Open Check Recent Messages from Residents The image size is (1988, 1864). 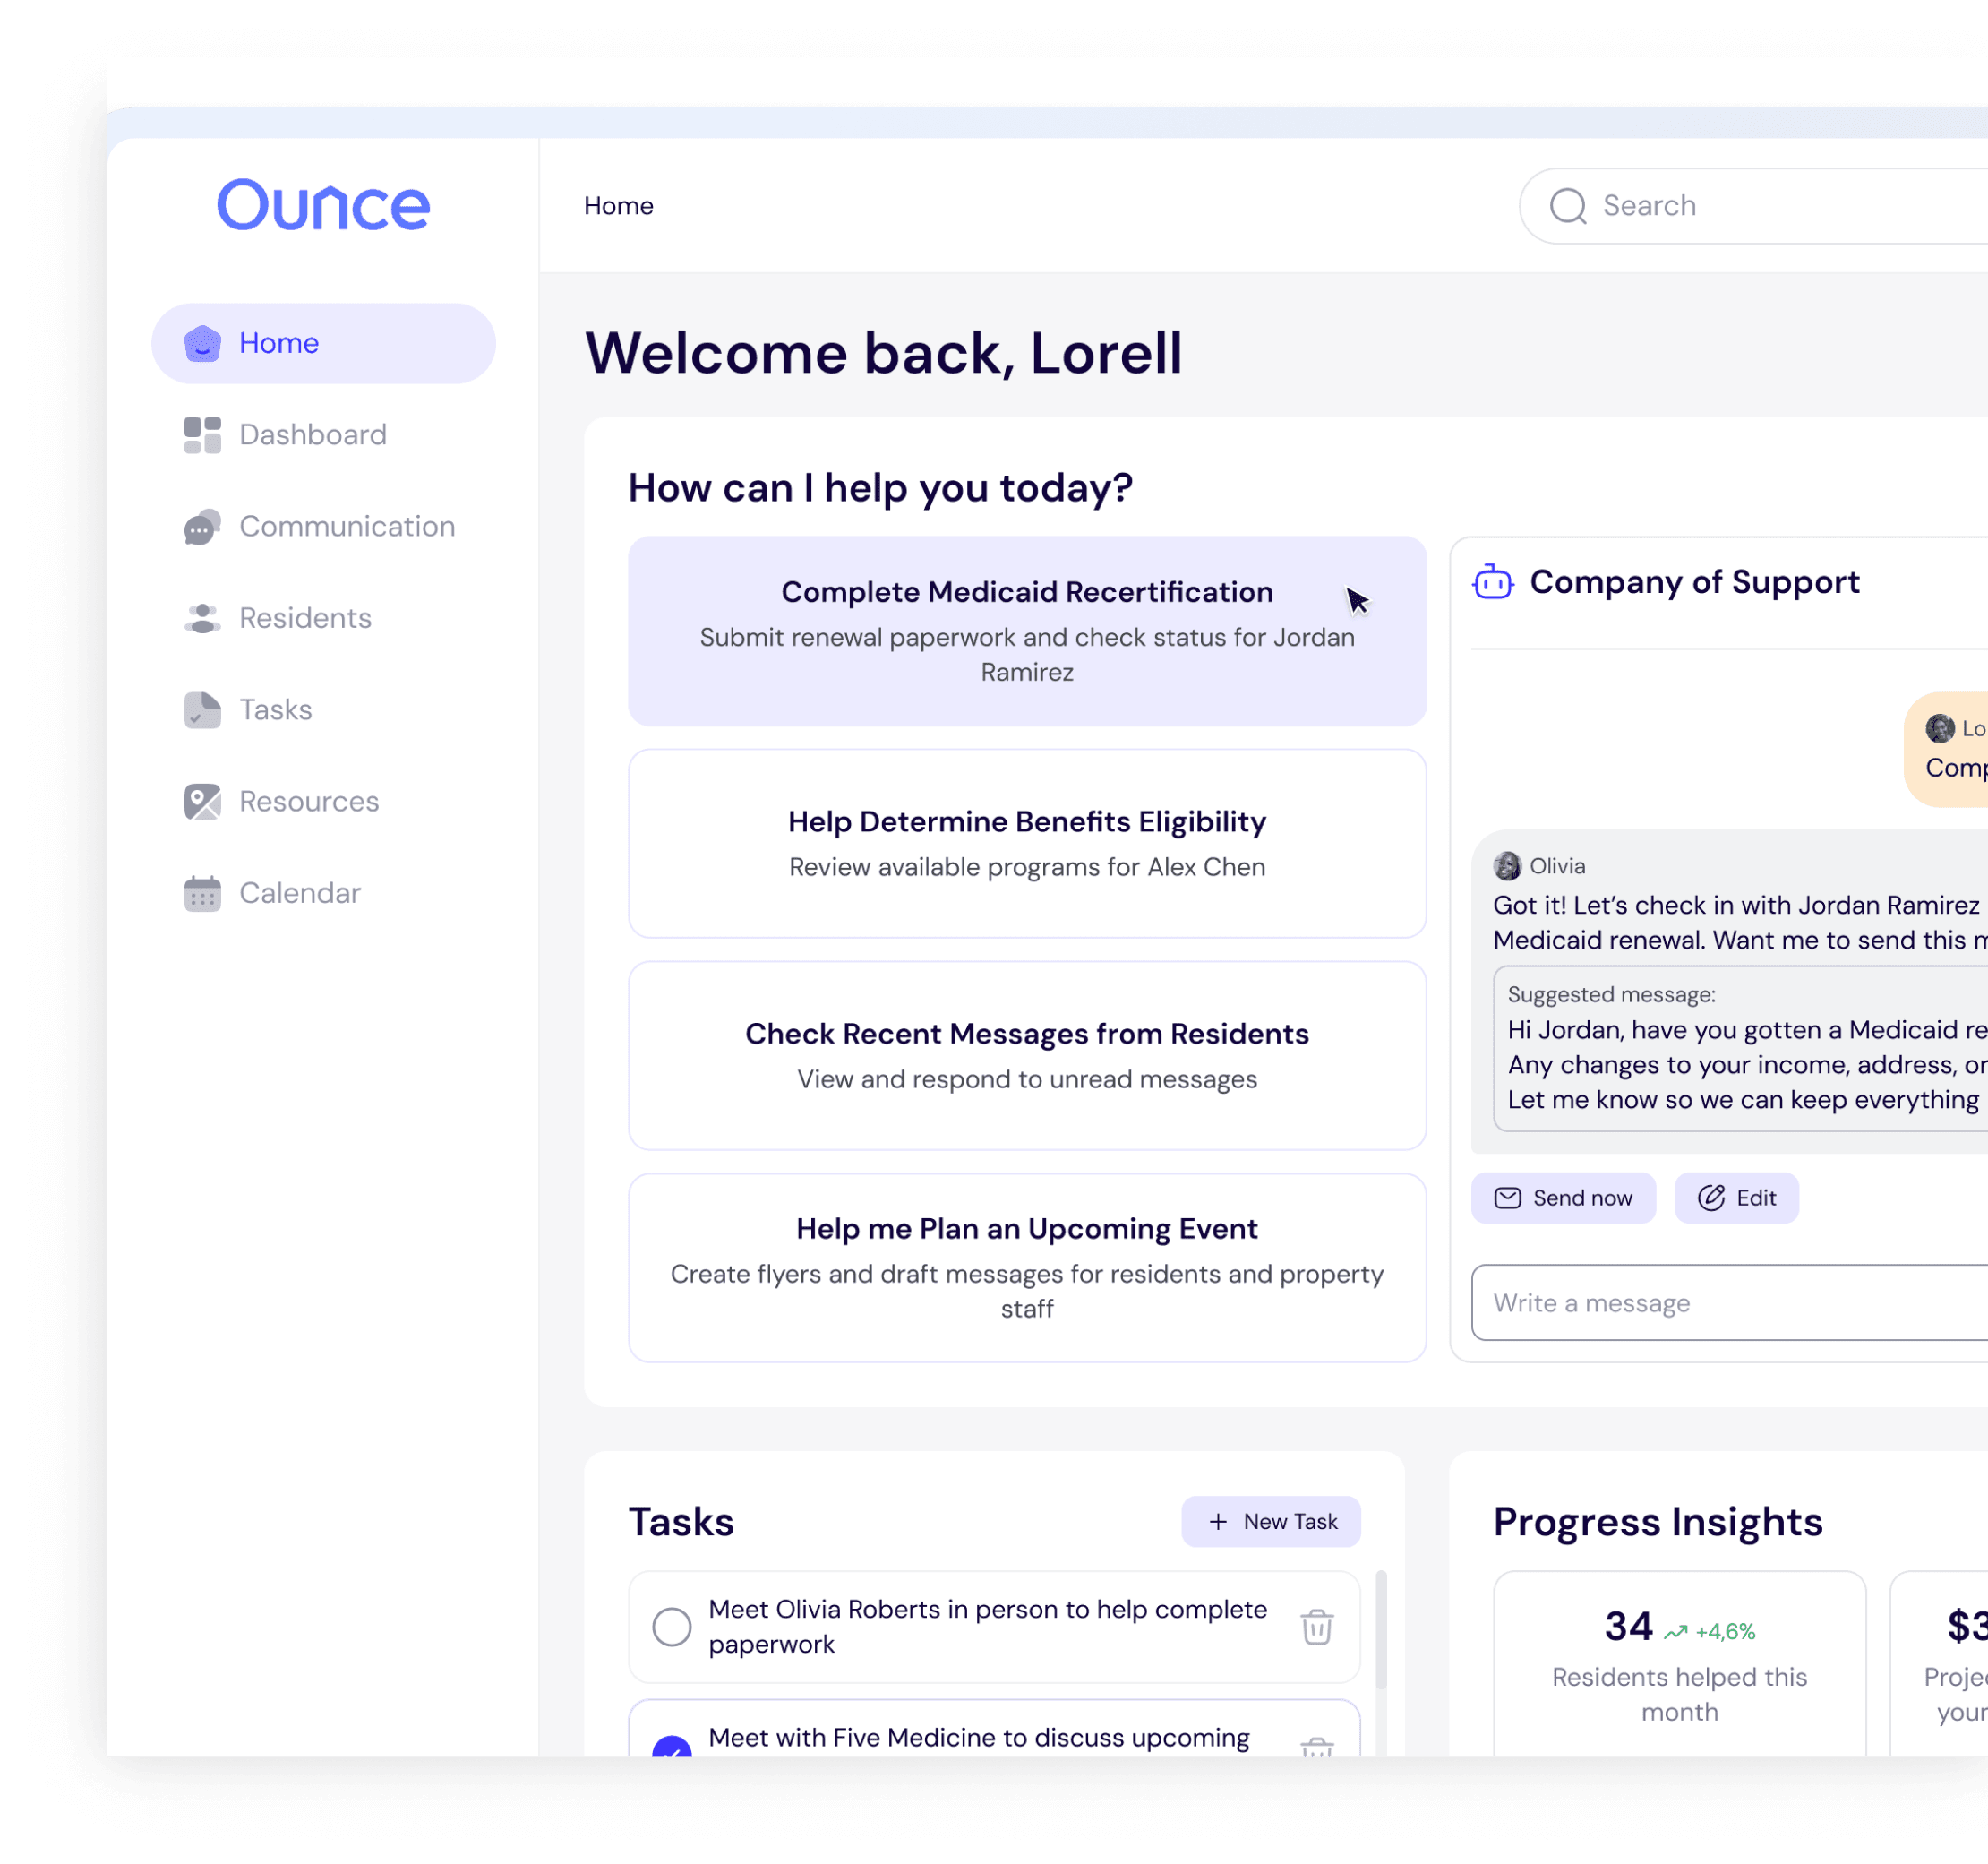click(x=1027, y=1056)
